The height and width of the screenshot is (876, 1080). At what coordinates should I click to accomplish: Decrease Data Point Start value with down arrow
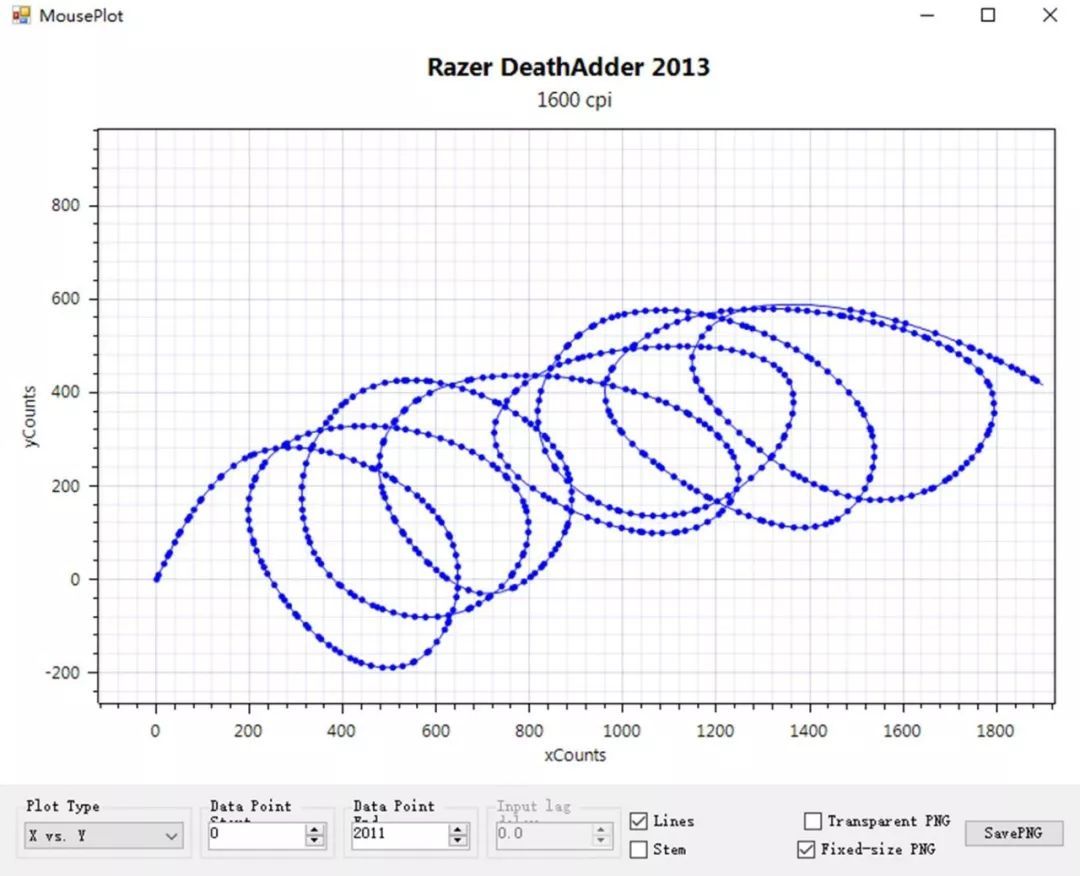tap(315, 841)
